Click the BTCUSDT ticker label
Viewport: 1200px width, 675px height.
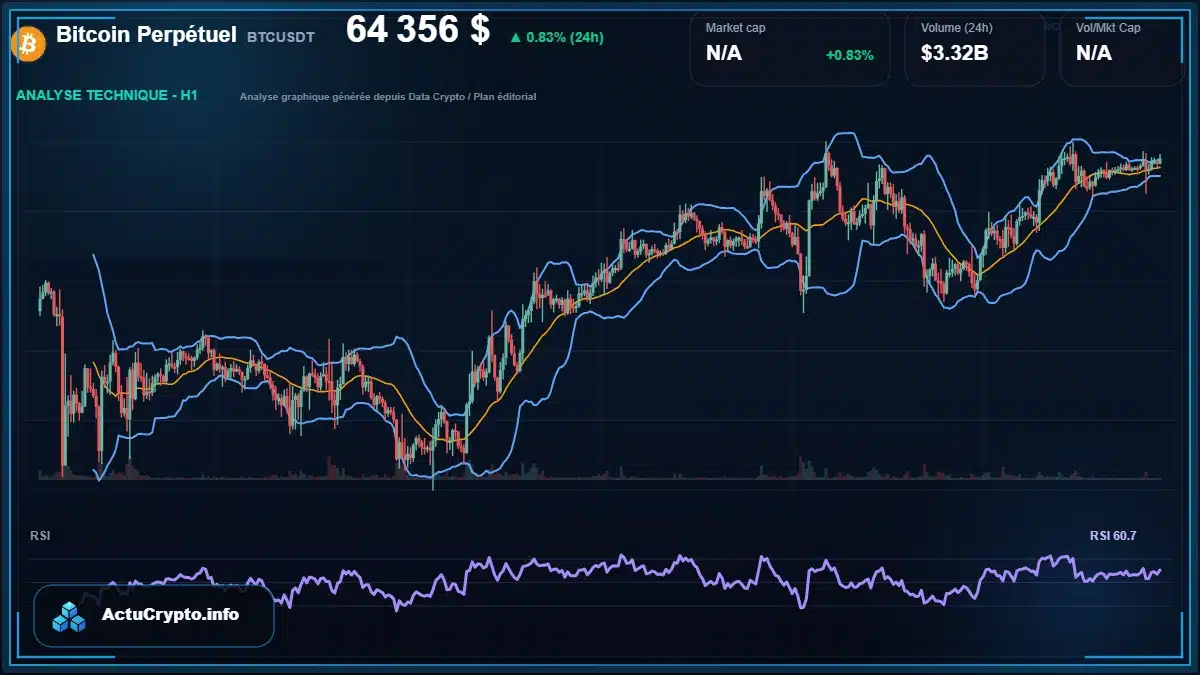pos(281,37)
